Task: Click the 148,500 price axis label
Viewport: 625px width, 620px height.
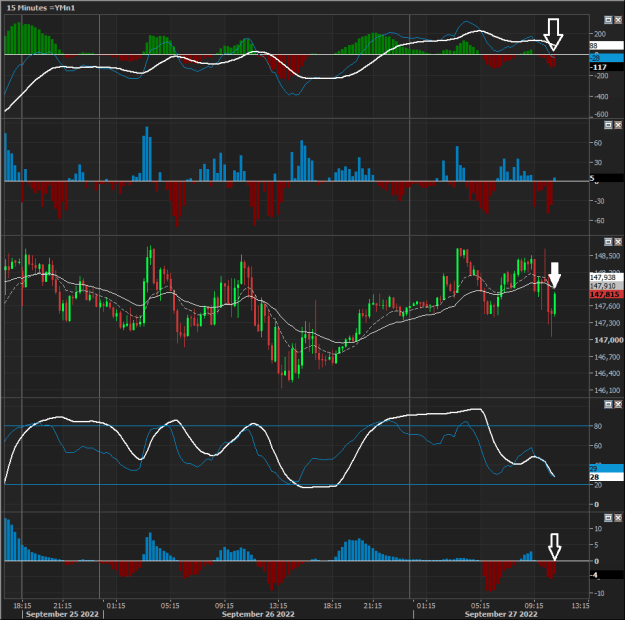Action: click(x=607, y=256)
